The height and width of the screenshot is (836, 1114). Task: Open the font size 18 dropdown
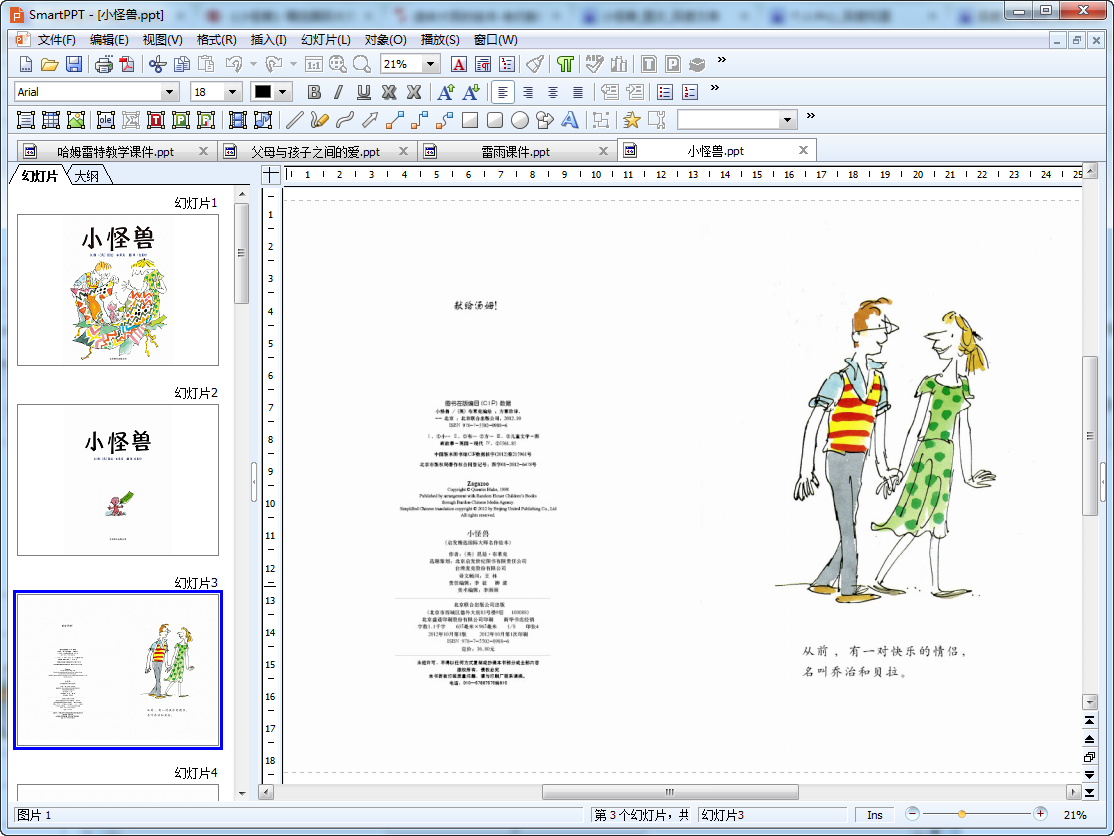pos(232,92)
